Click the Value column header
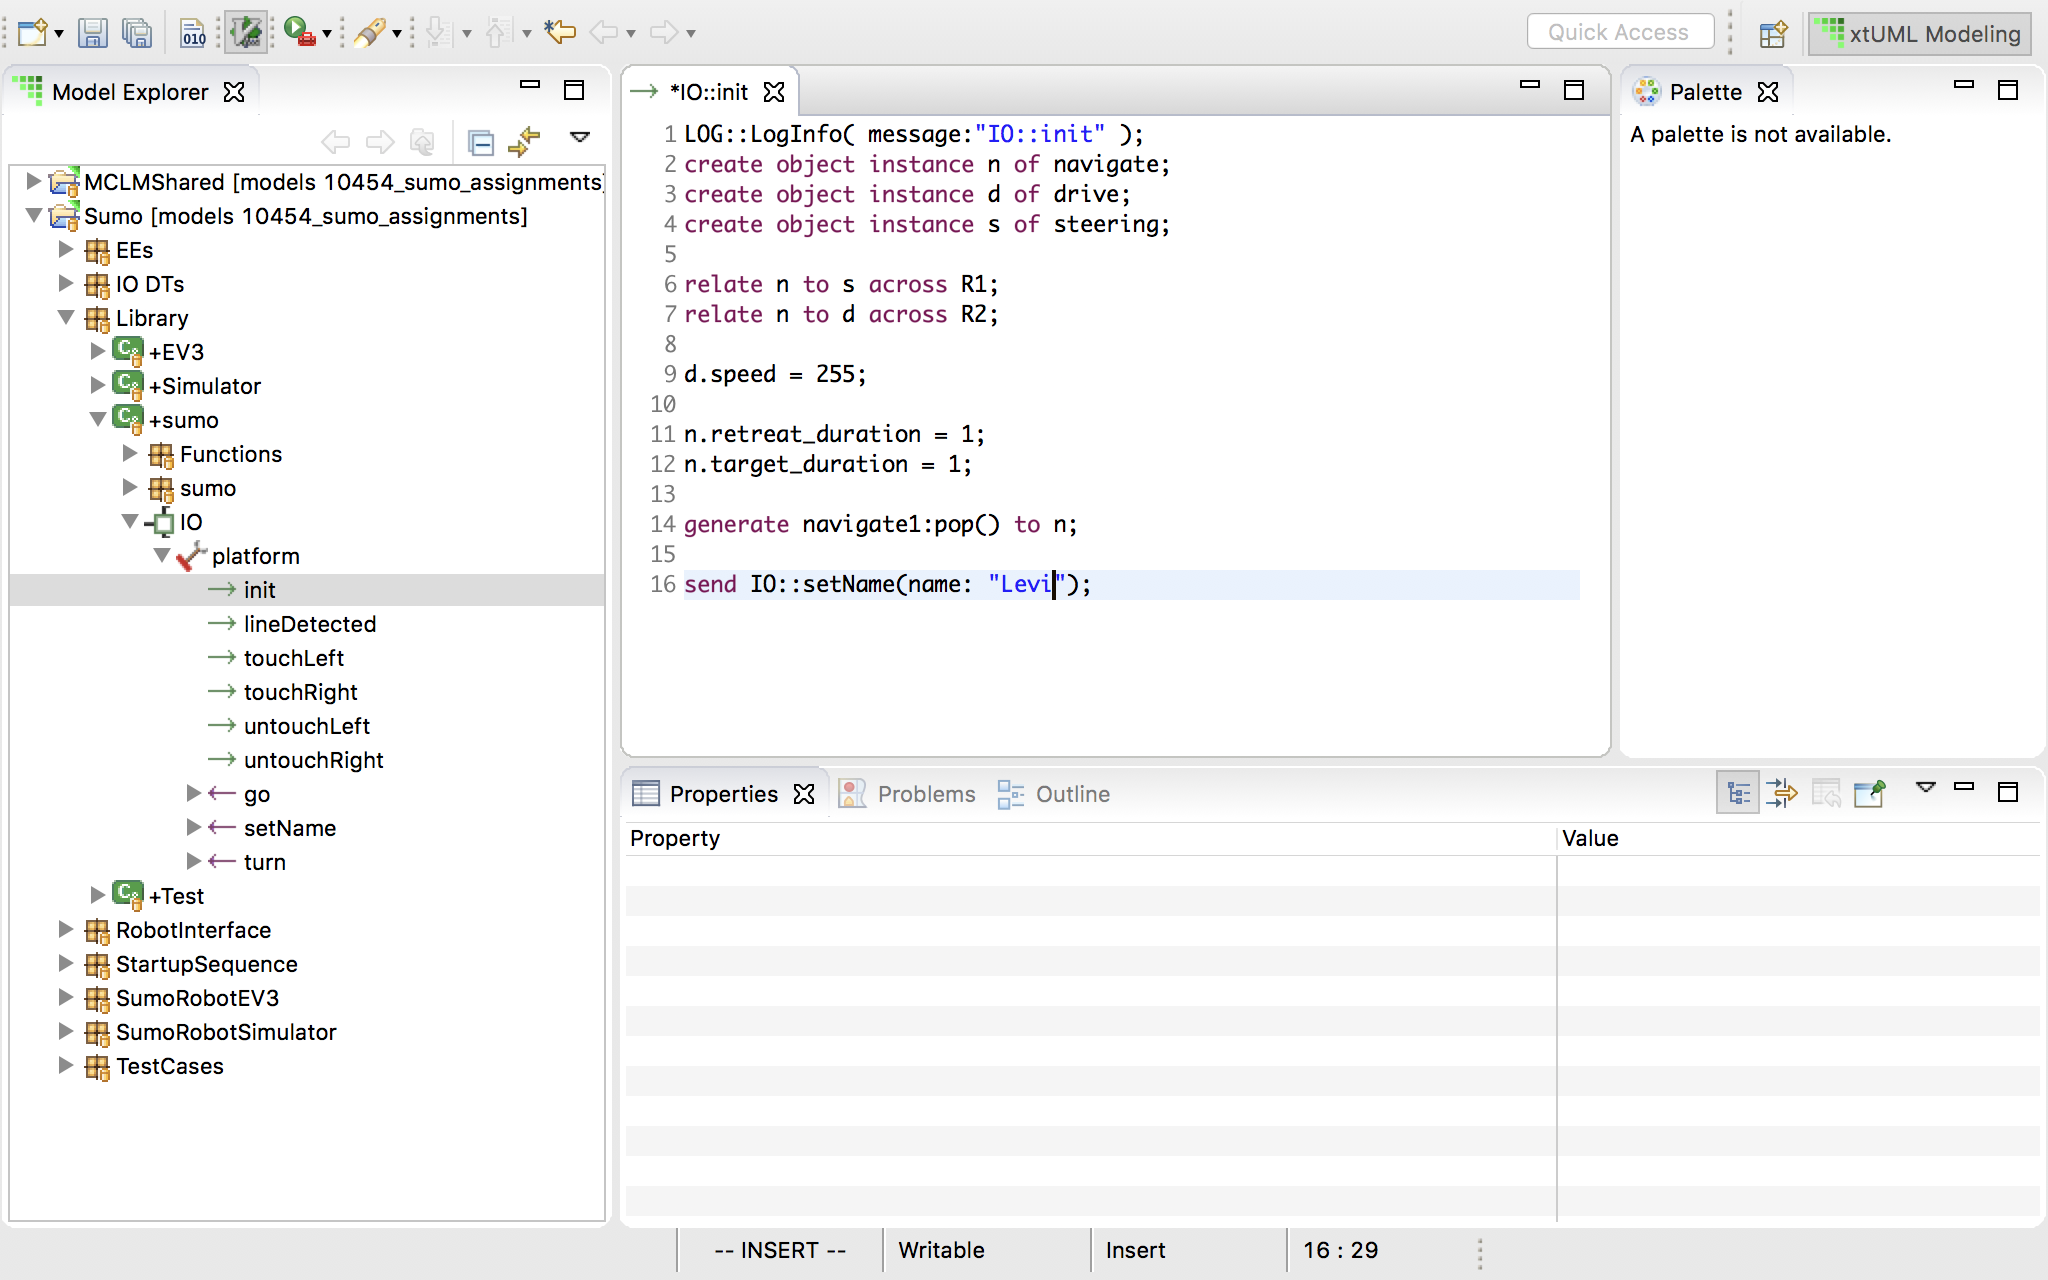 pos(1799,838)
